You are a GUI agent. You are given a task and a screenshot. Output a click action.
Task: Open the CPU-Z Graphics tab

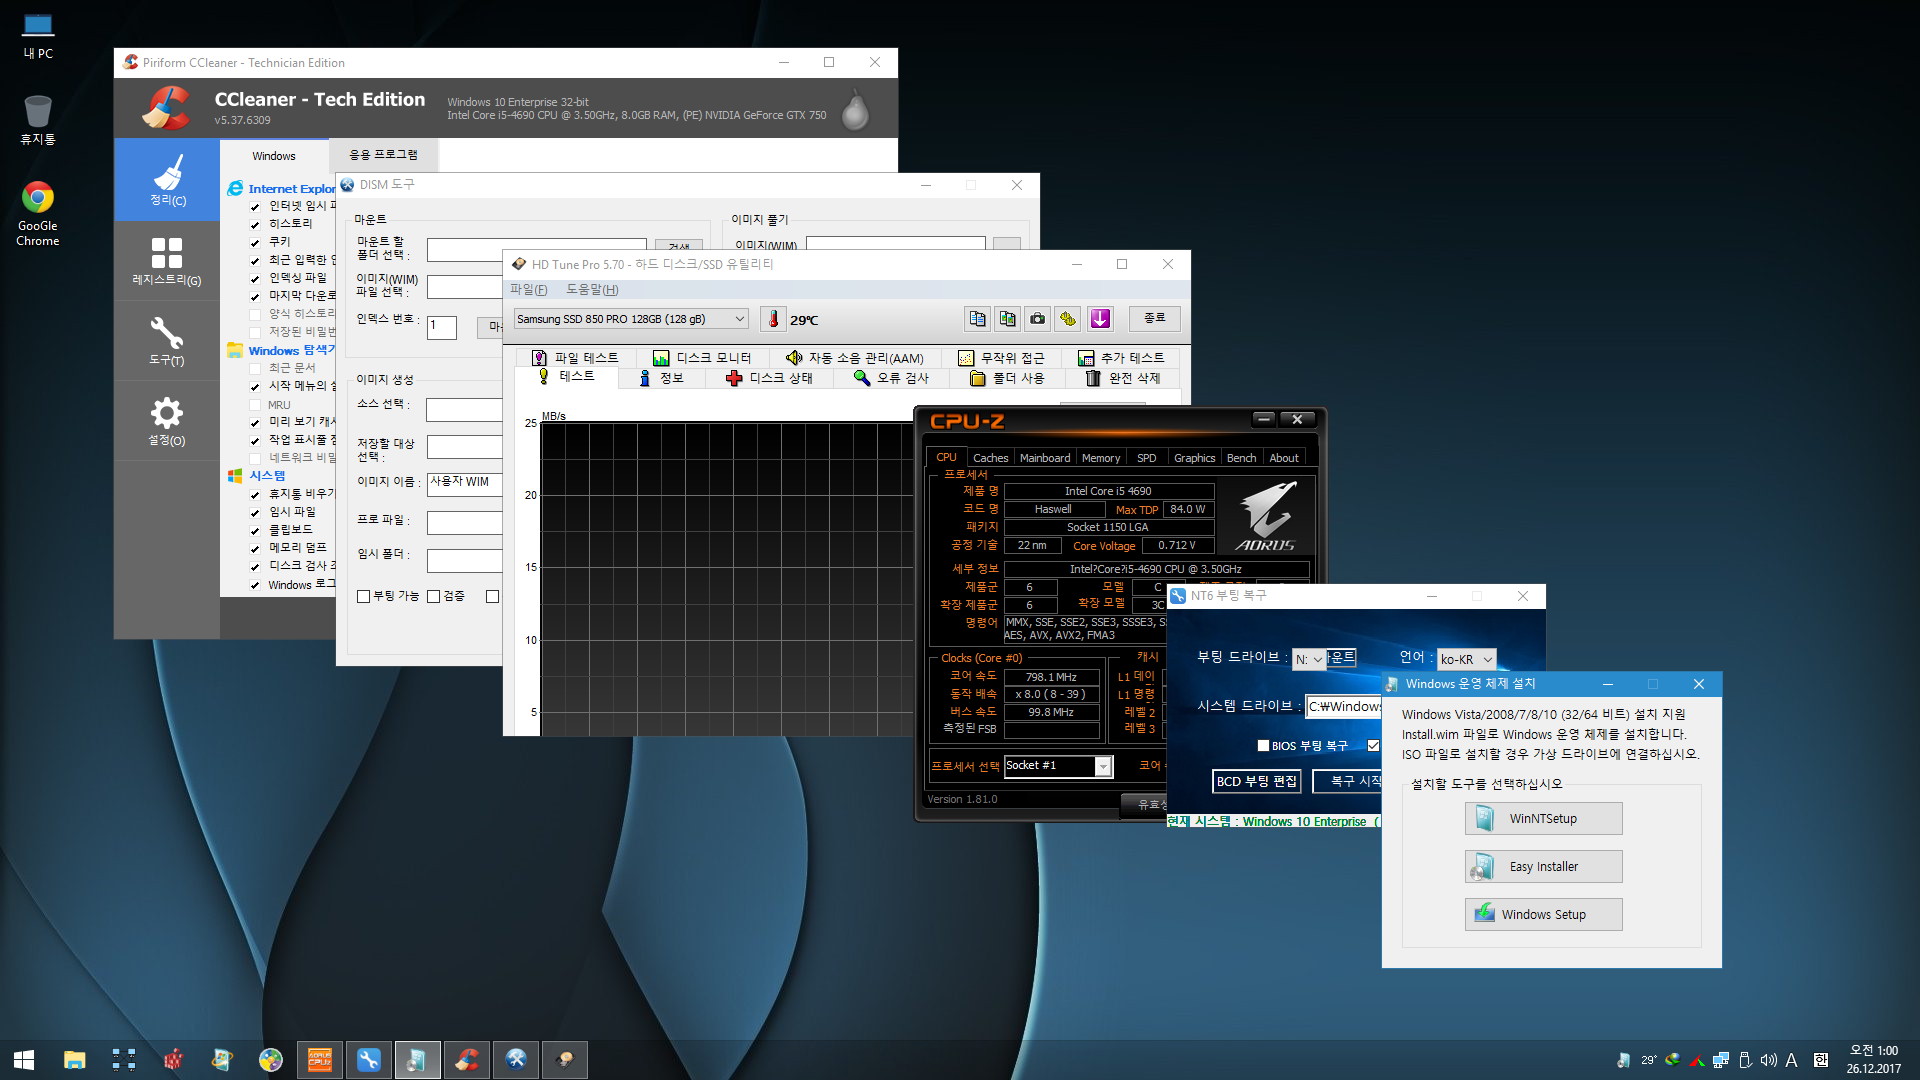(1194, 458)
